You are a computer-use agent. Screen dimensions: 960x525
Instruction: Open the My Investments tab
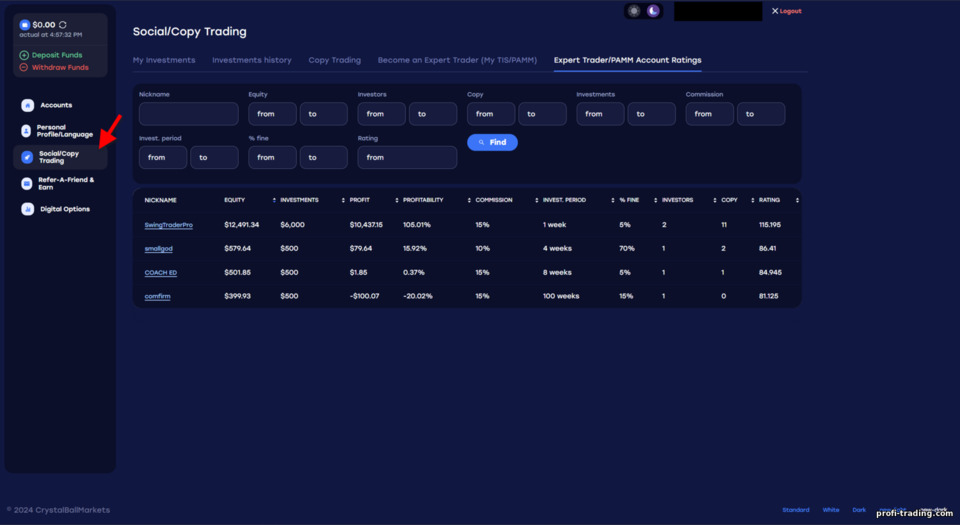point(164,60)
